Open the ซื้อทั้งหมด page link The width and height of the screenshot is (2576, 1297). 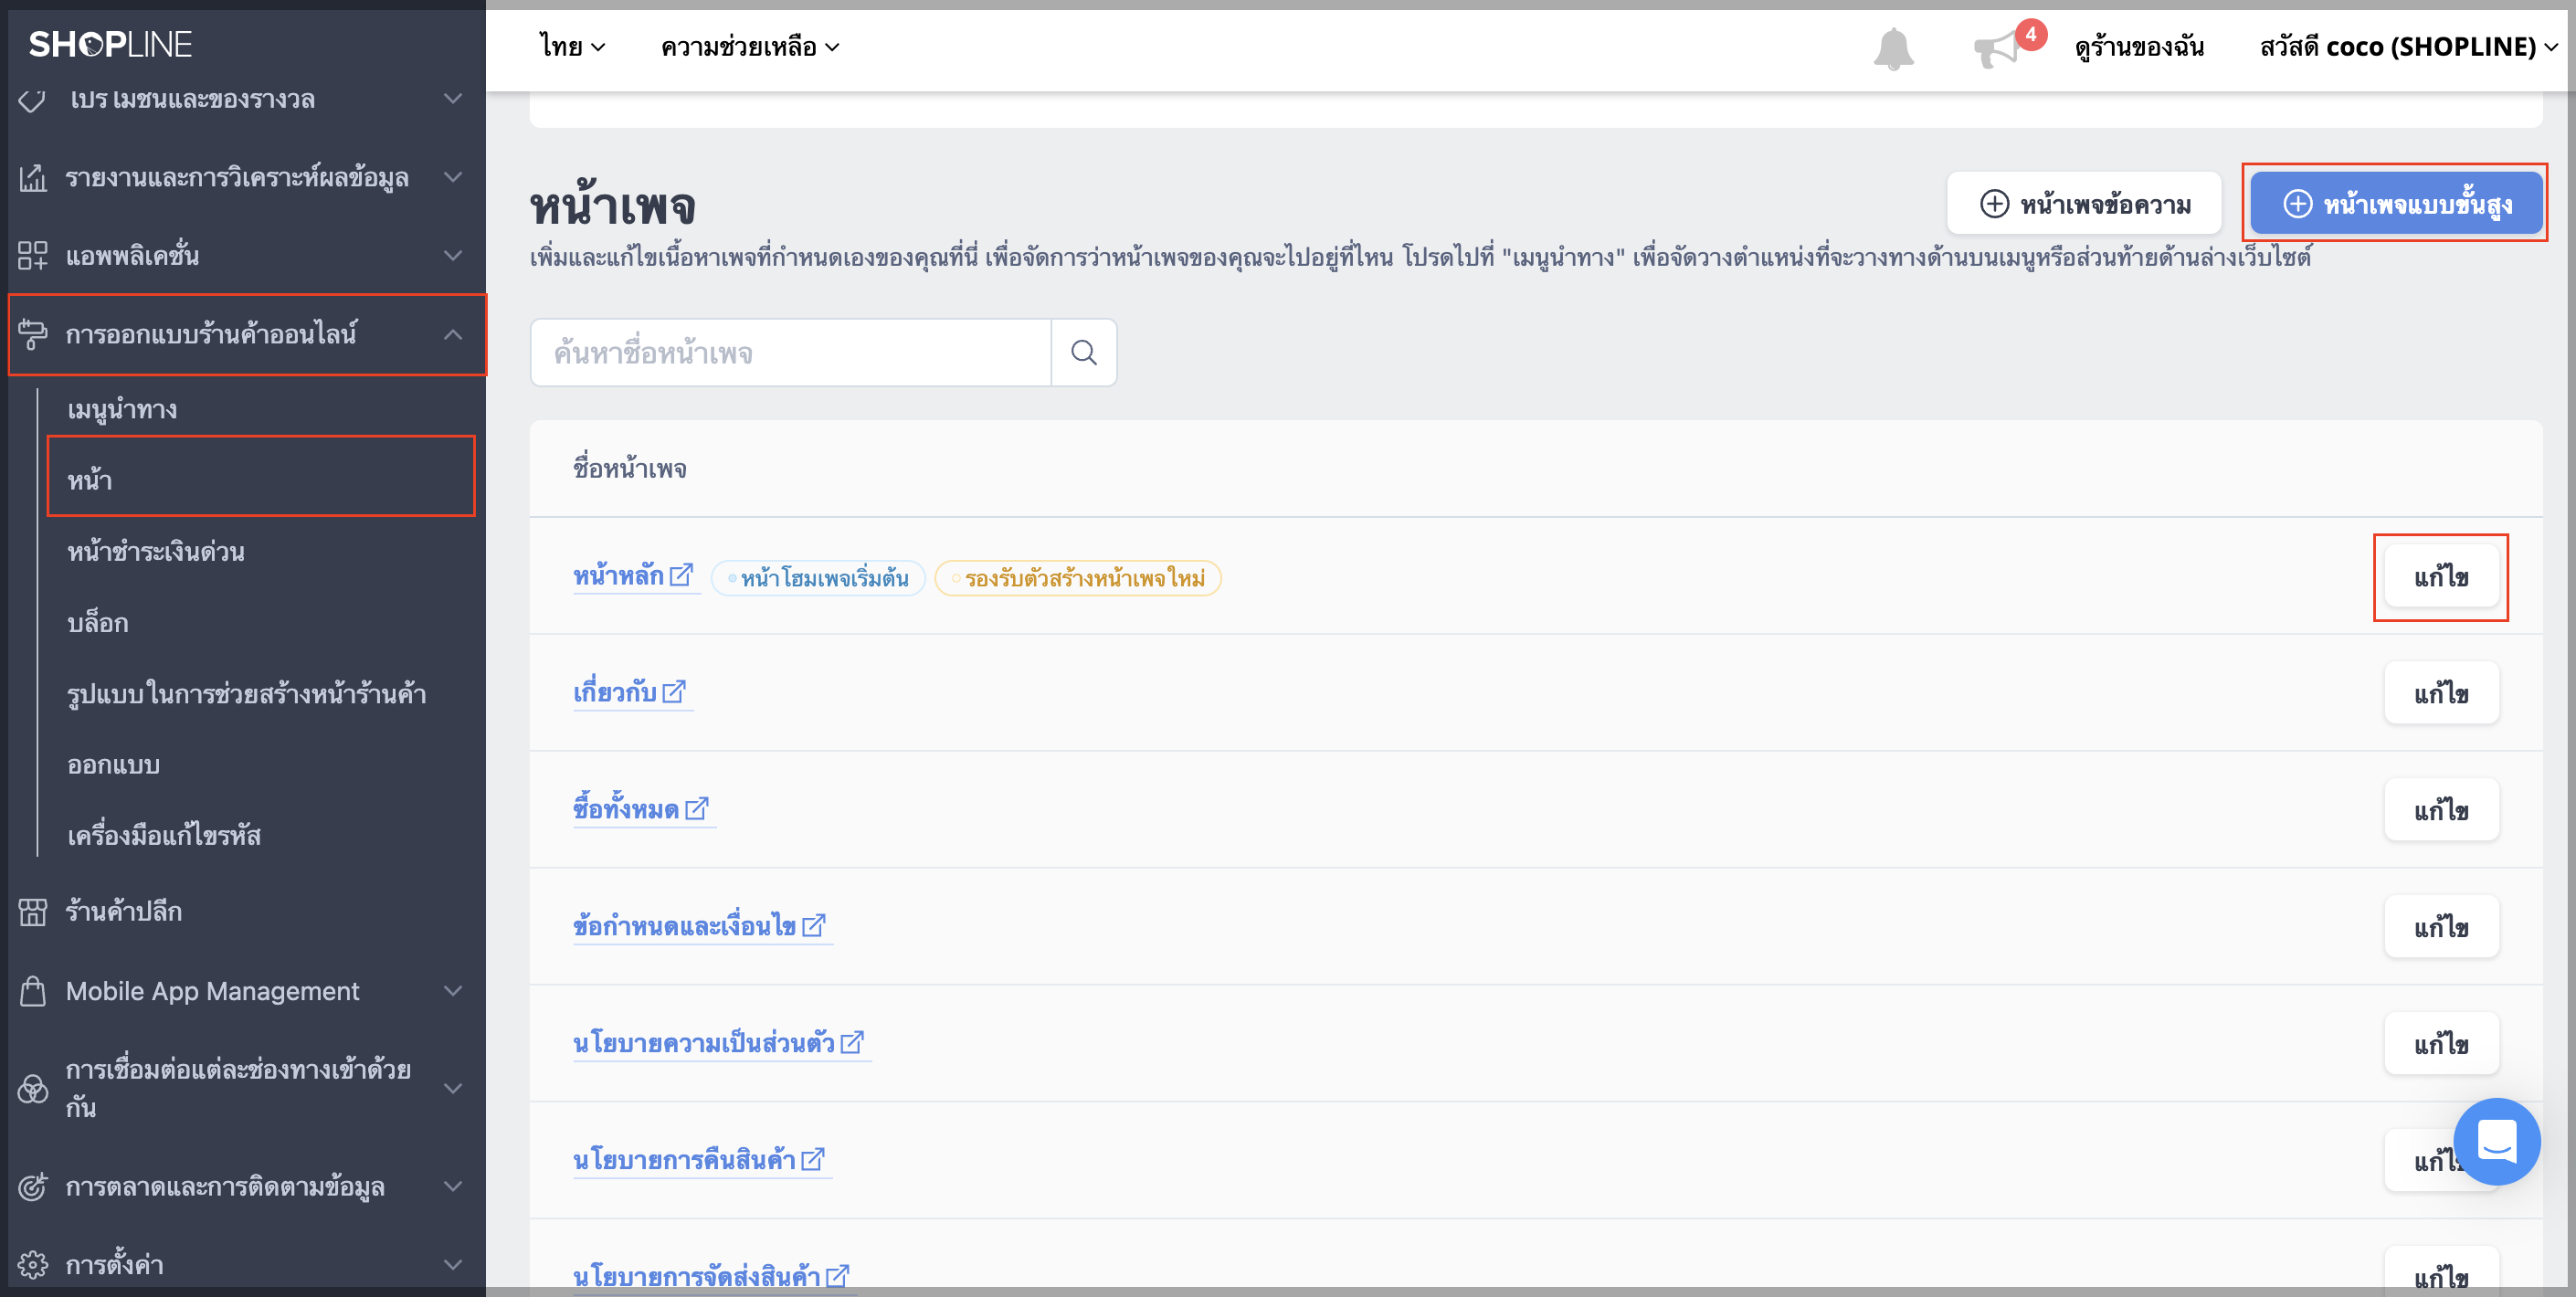pyautogui.click(x=626, y=809)
